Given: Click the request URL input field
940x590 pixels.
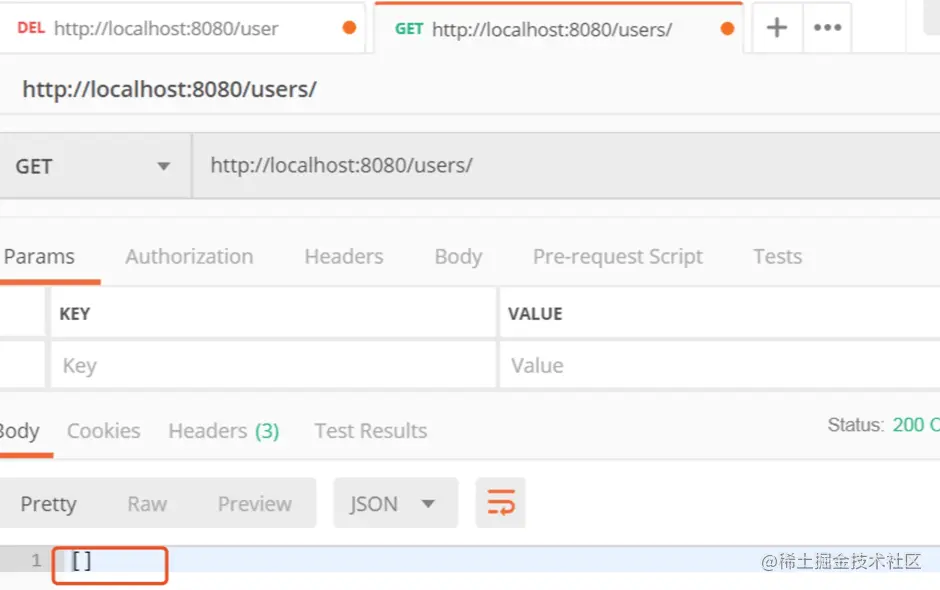Looking at the screenshot, I should (567, 165).
